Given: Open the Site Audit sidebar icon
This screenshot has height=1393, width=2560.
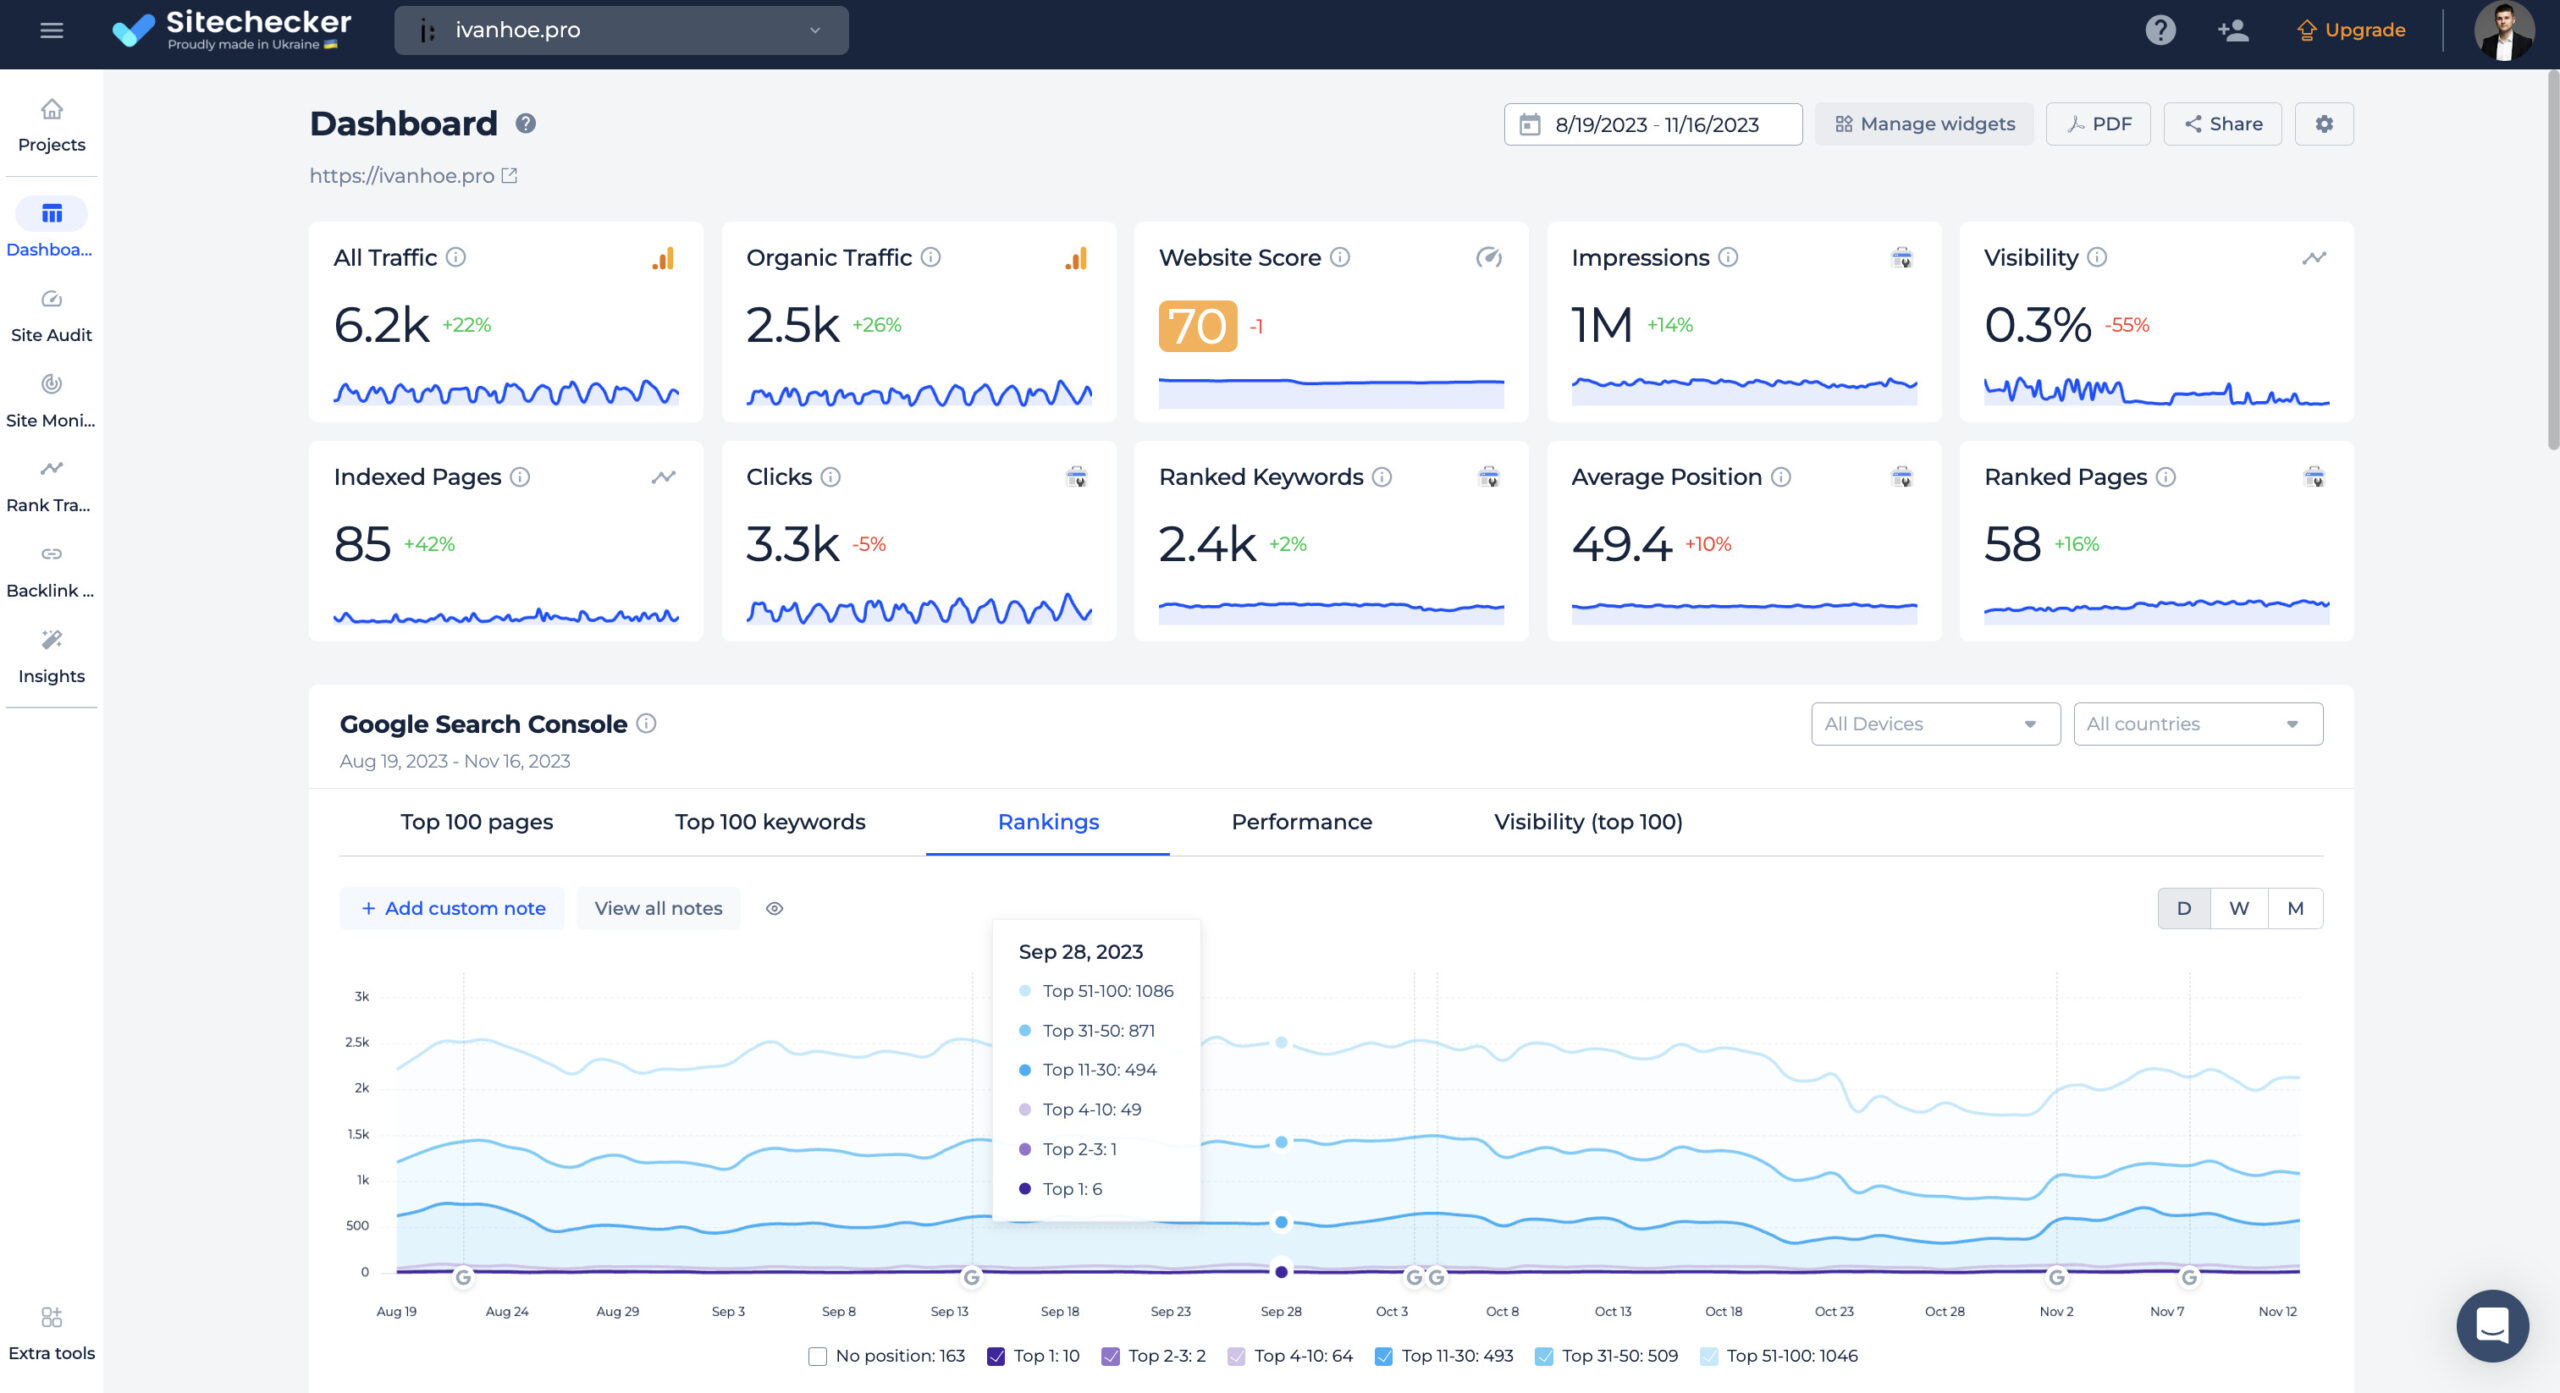Looking at the screenshot, I should (x=51, y=300).
